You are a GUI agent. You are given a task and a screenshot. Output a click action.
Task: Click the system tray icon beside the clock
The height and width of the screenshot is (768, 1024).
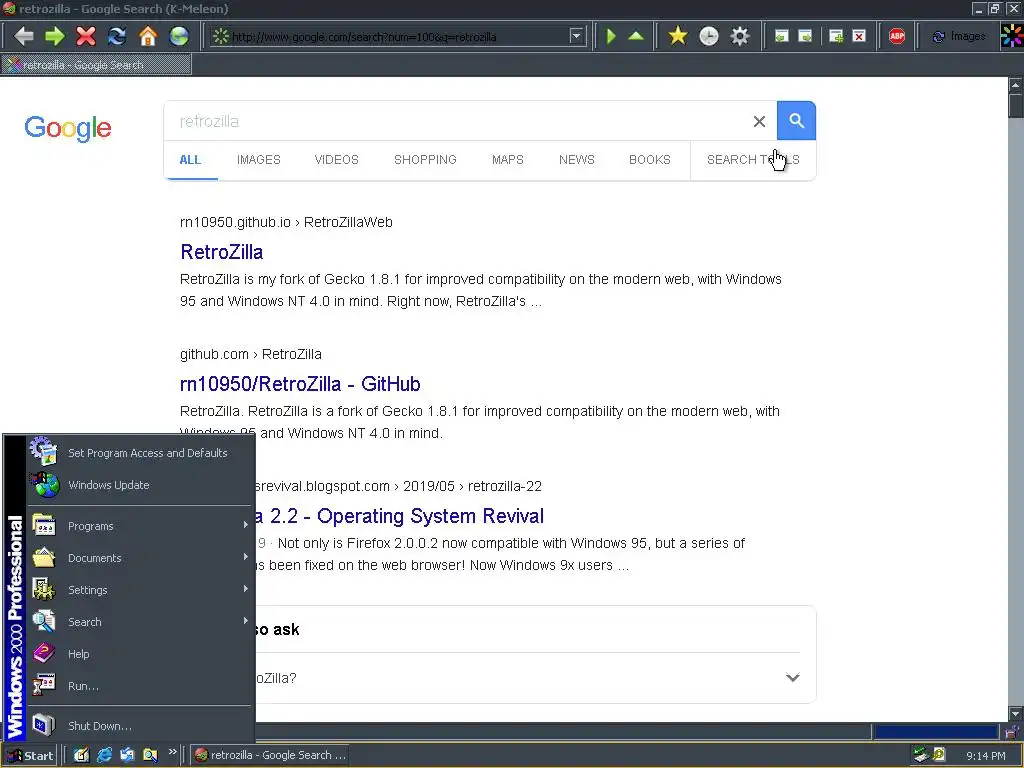point(939,755)
